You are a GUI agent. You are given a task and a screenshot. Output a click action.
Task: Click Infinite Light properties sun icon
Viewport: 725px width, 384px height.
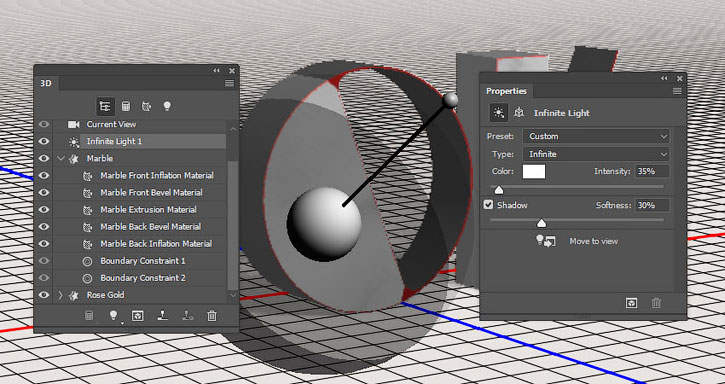498,113
